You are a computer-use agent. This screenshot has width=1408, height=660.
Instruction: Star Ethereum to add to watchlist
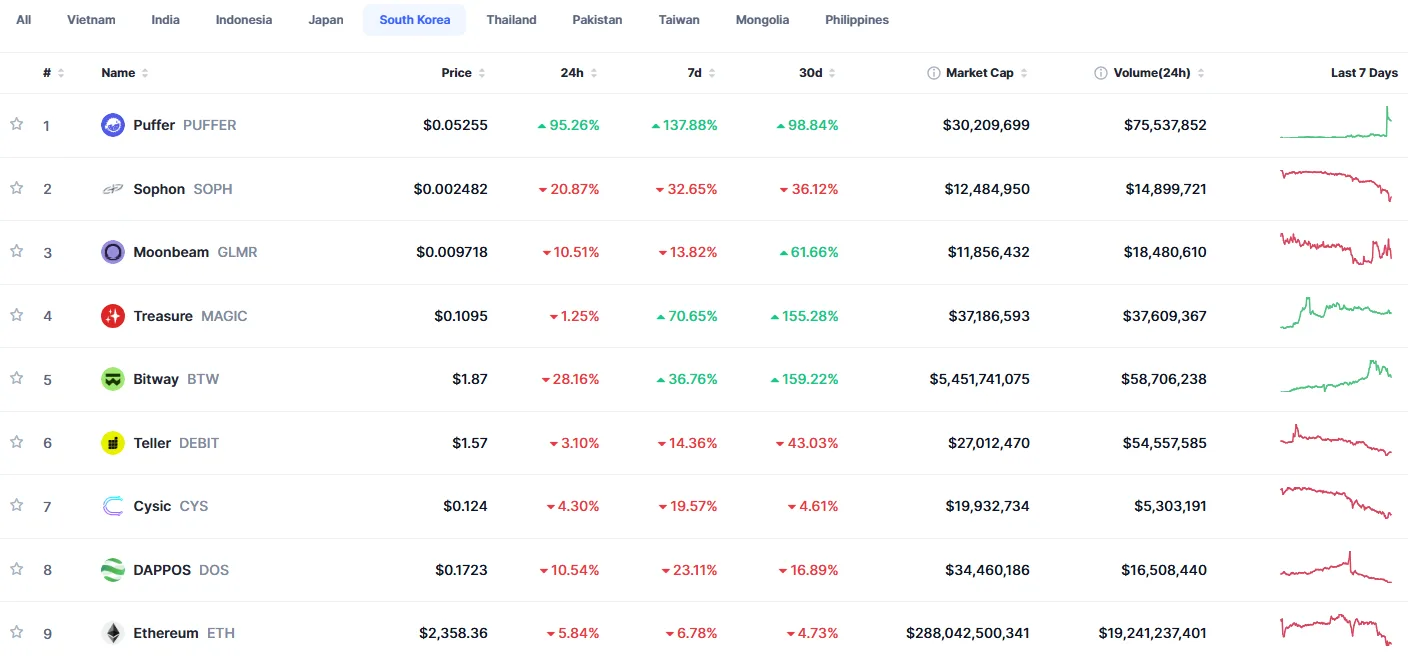pos(16,632)
